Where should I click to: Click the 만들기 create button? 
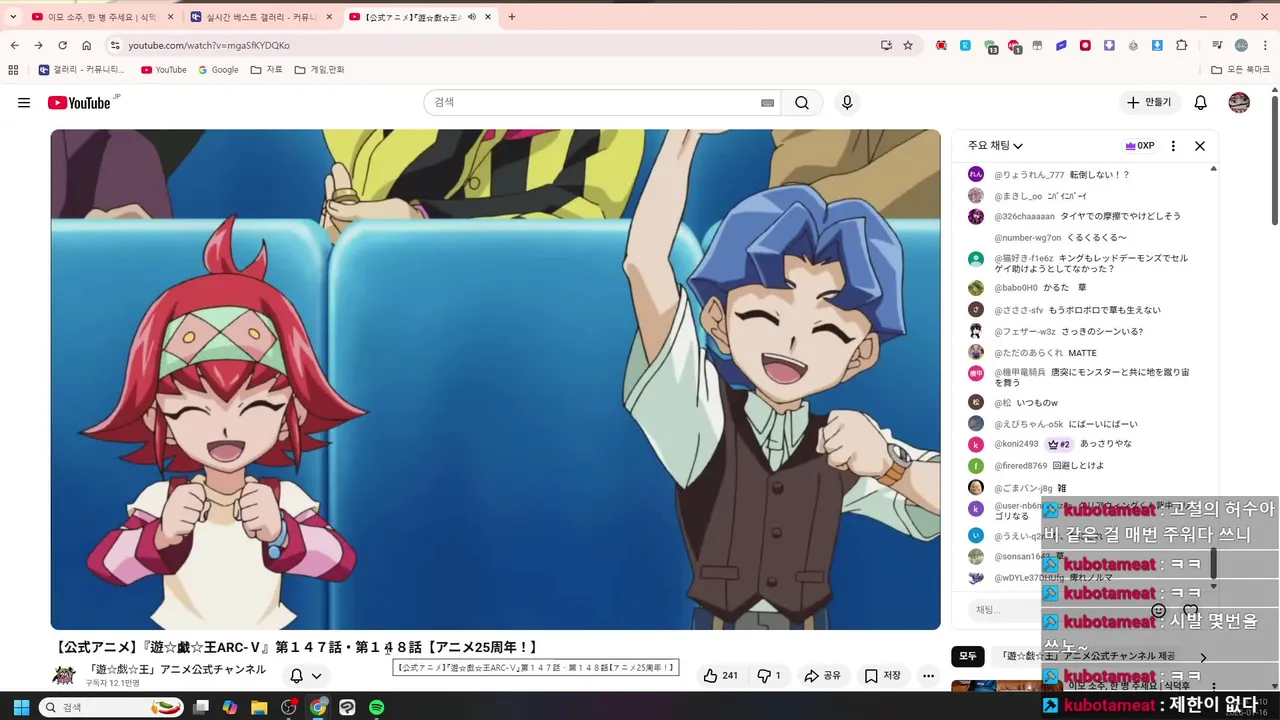coord(1149,103)
